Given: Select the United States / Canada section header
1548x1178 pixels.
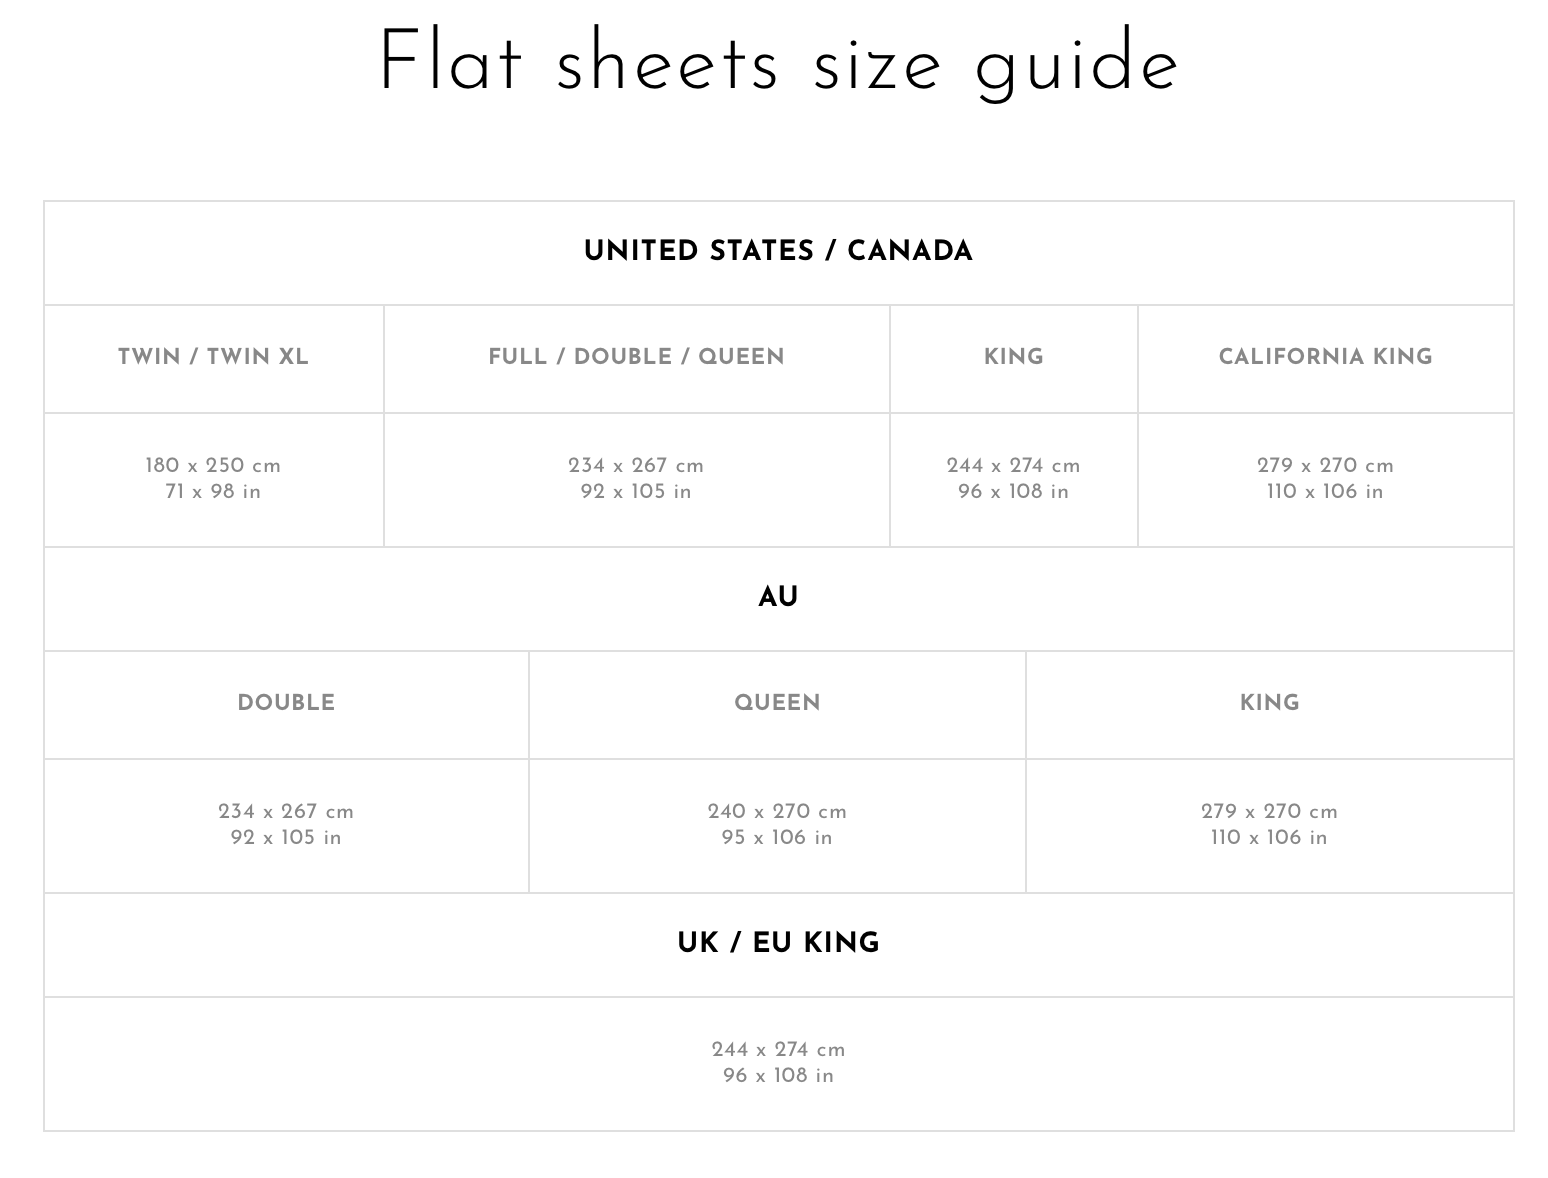Looking at the screenshot, I should 778,251.
